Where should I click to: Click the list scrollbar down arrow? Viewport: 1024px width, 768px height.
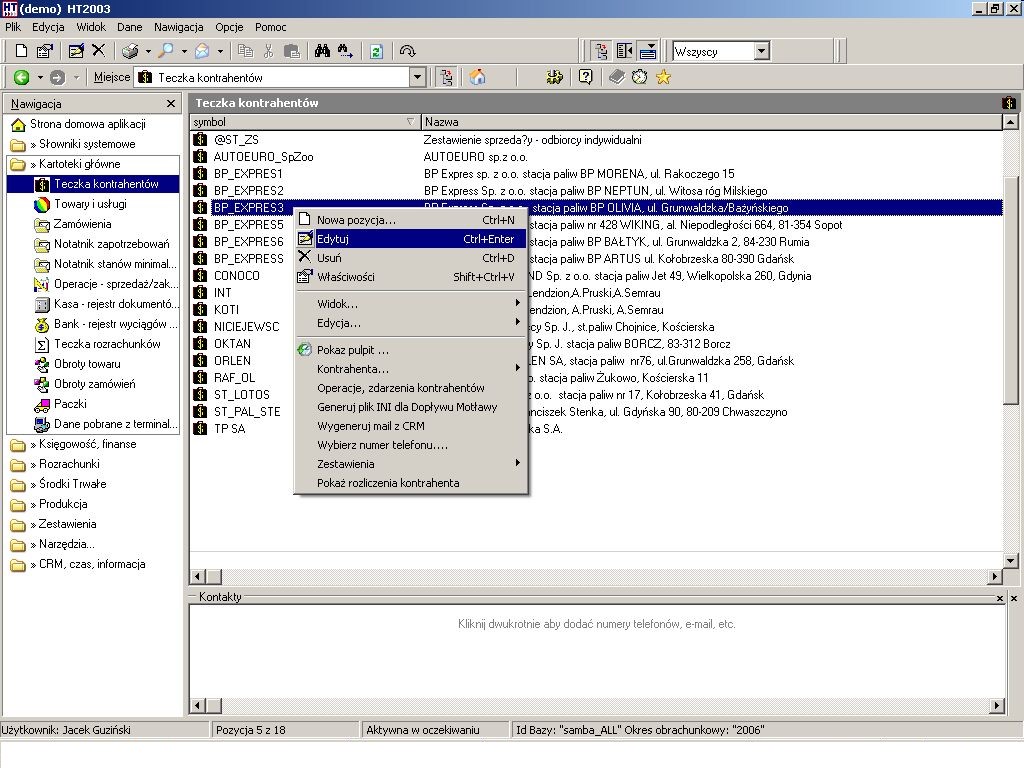[x=1010, y=560]
